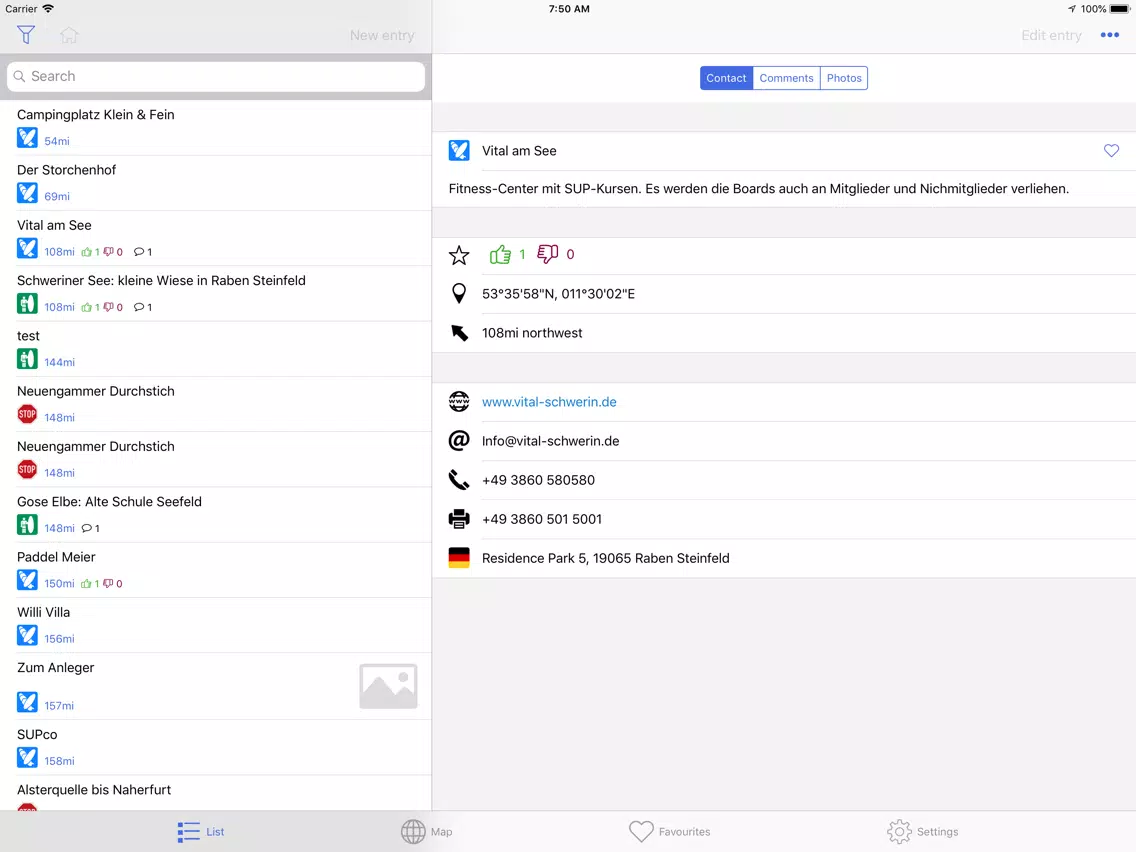Viewport: 1136px width, 852px height.
Task: Select Gose Elbe: Alte Schule Seefeld
Action: (216, 514)
